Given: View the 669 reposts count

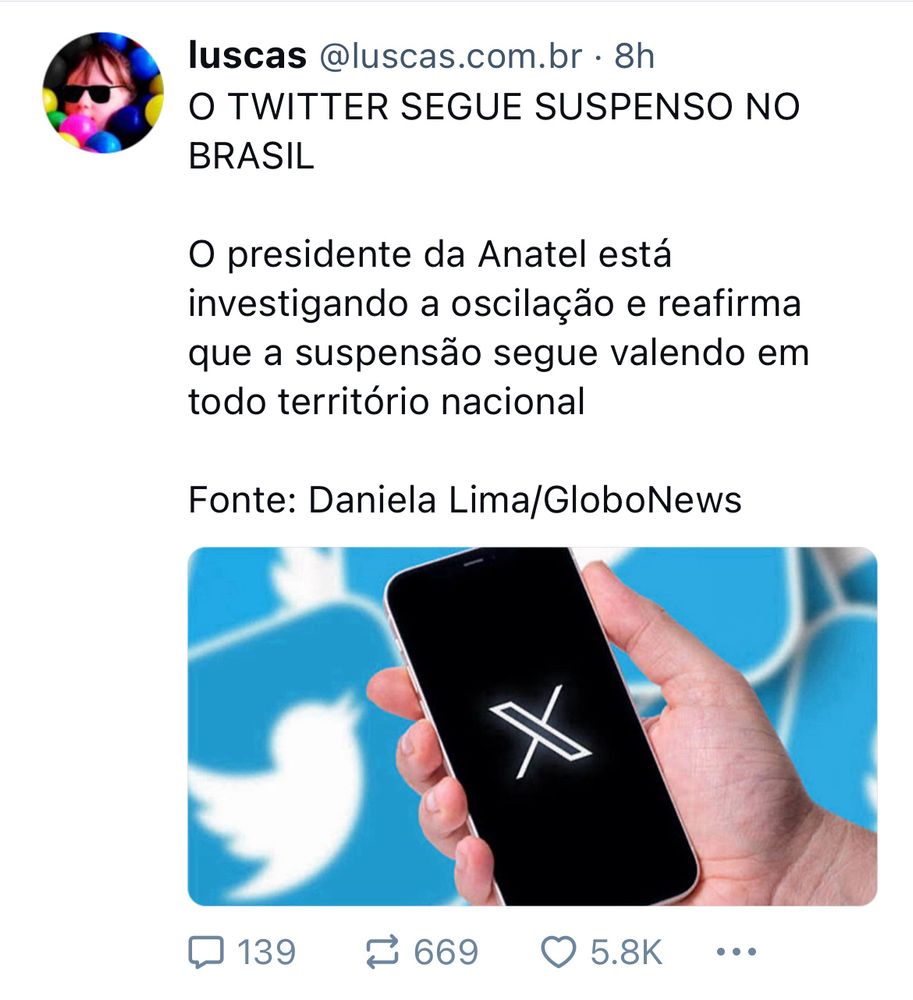Looking at the screenshot, I should [446, 952].
